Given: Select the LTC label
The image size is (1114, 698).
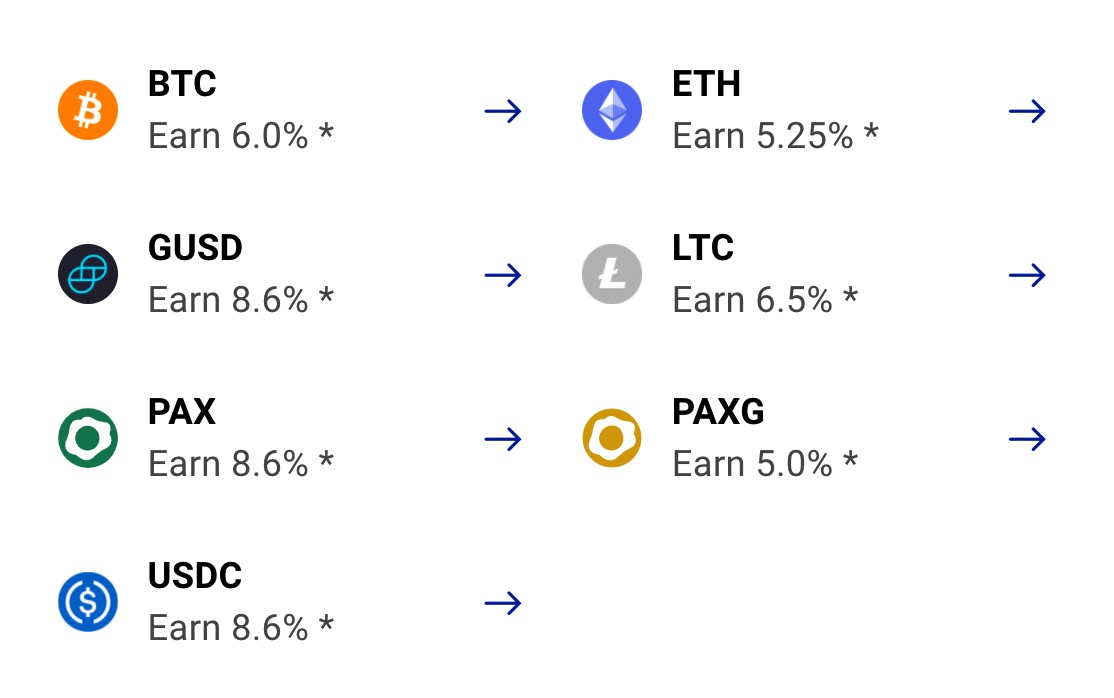Looking at the screenshot, I should [705, 248].
